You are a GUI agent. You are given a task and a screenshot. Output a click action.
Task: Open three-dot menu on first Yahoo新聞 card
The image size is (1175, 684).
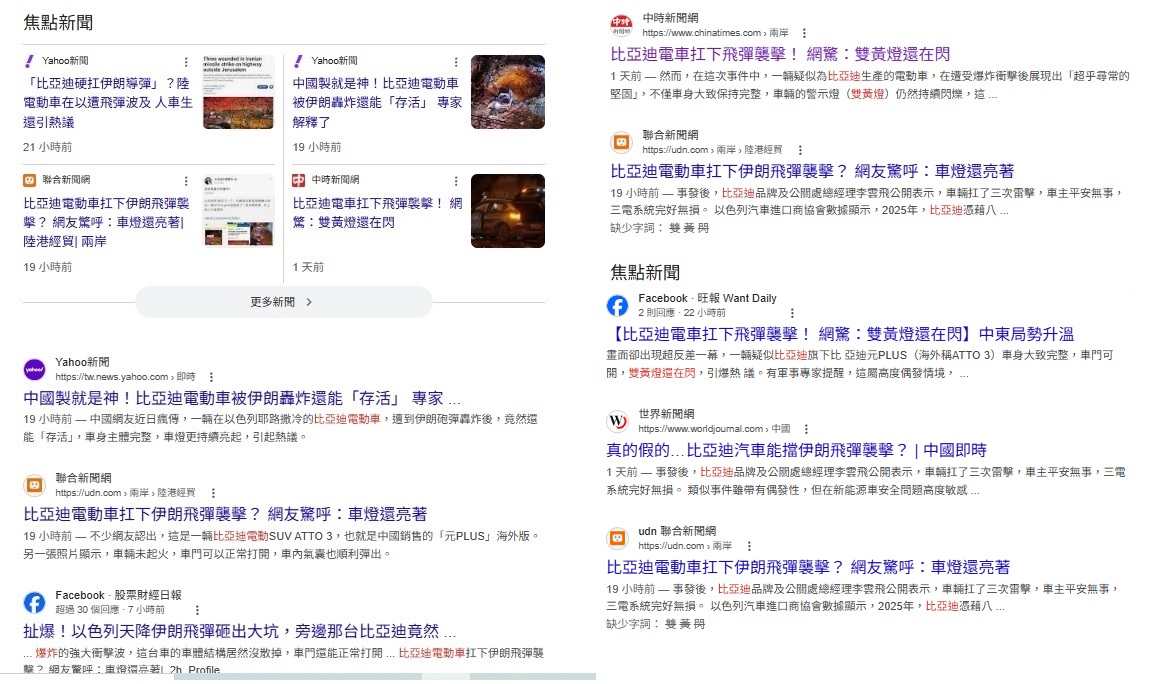(x=186, y=61)
